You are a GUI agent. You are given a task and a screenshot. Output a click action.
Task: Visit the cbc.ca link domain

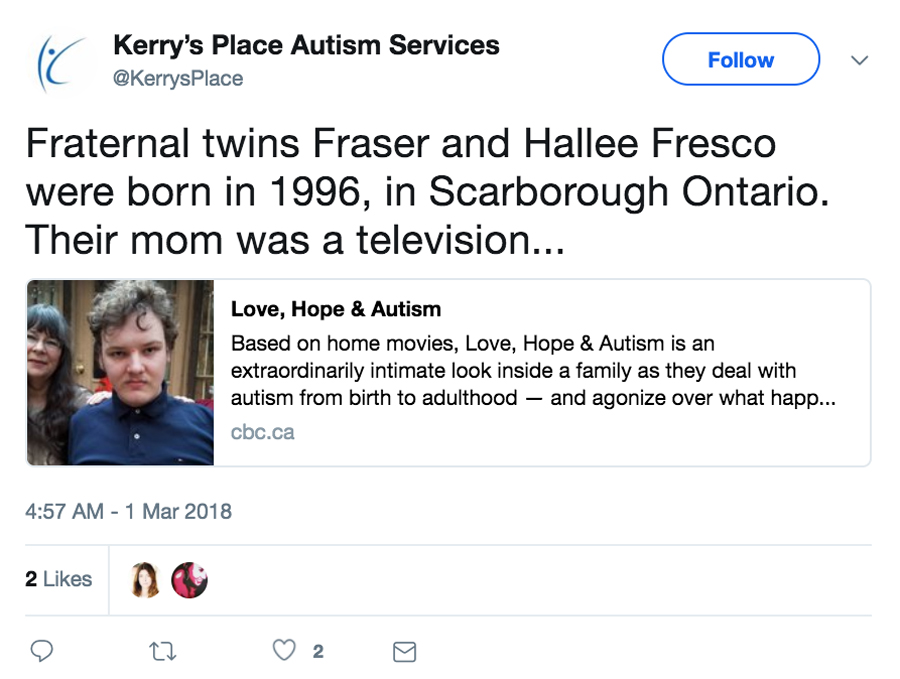(262, 433)
